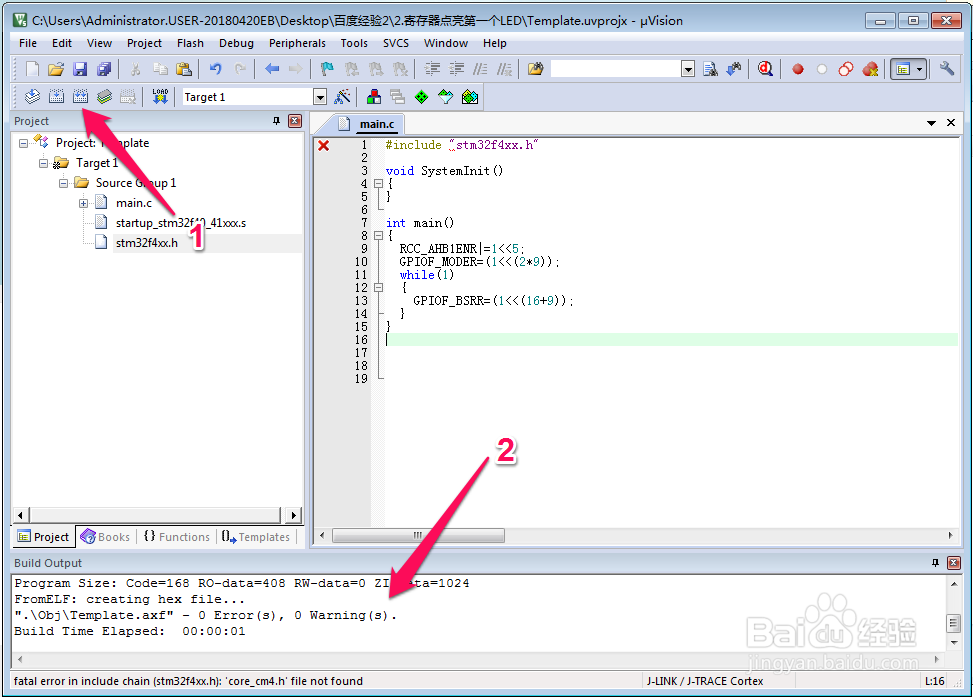Image resolution: width=973 pixels, height=697 pixels.
Task: Rebuild all target files
Action: (81, 96)
